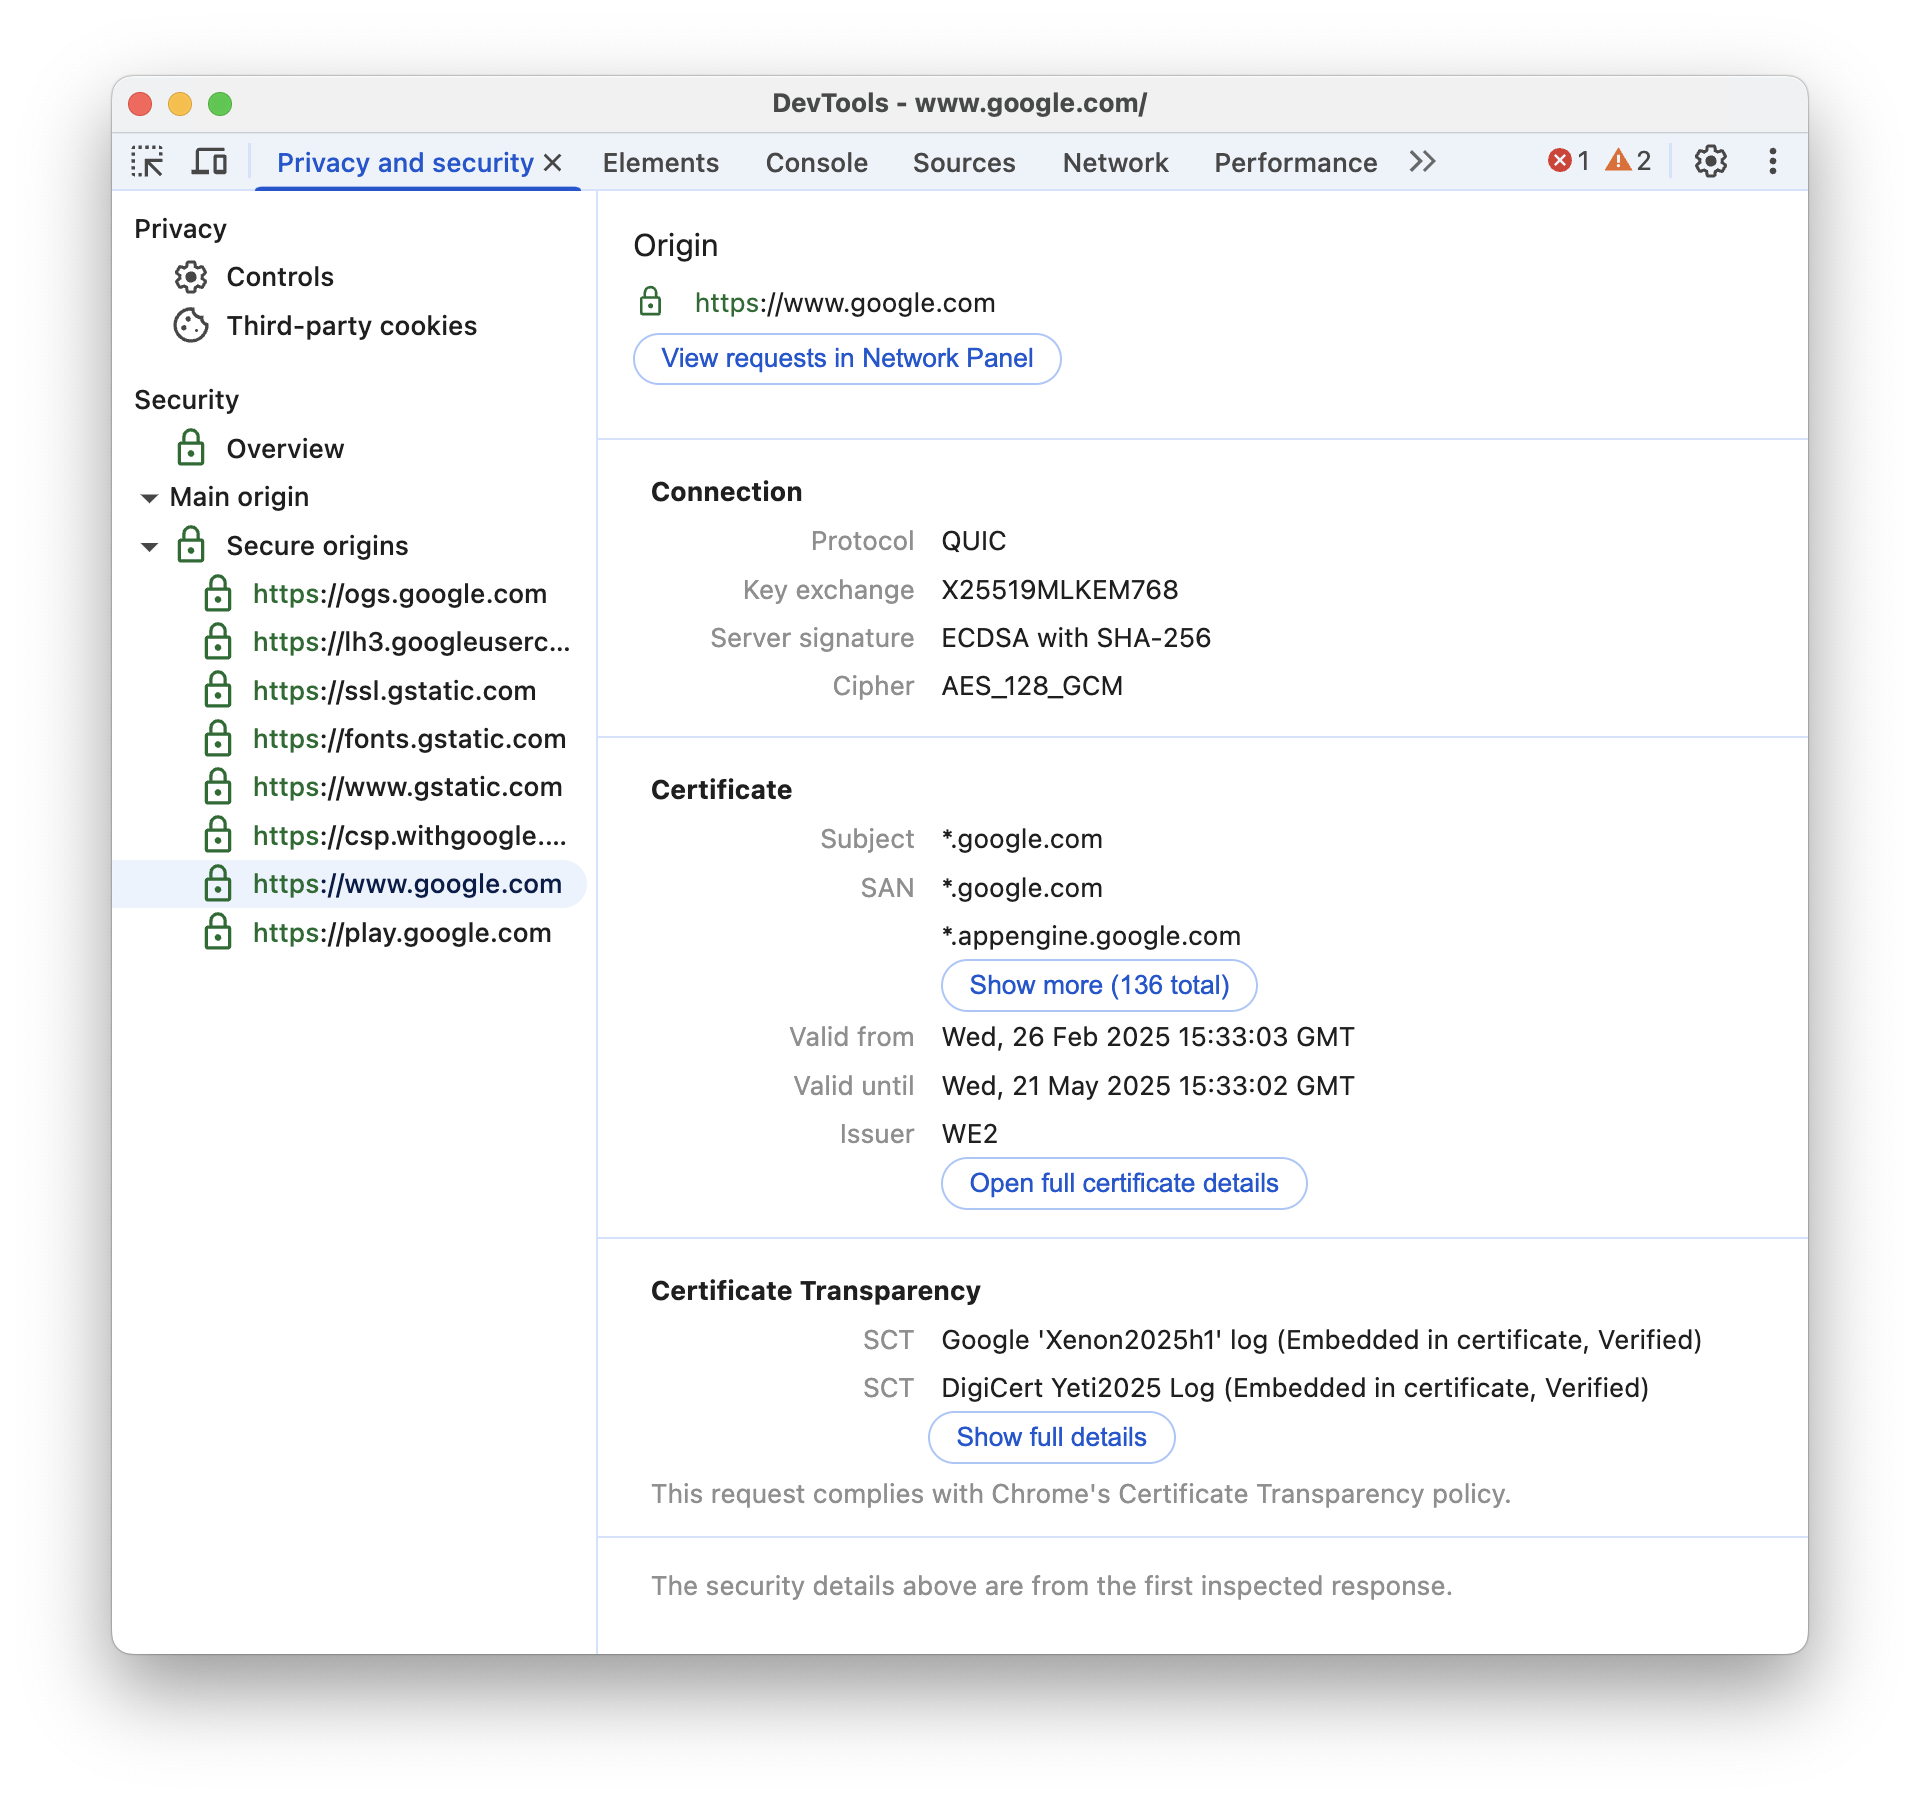Click the lock icon next to https://ssl.gstatic.com
This screenshot has height=1802, width=1920.
point(217,689)
